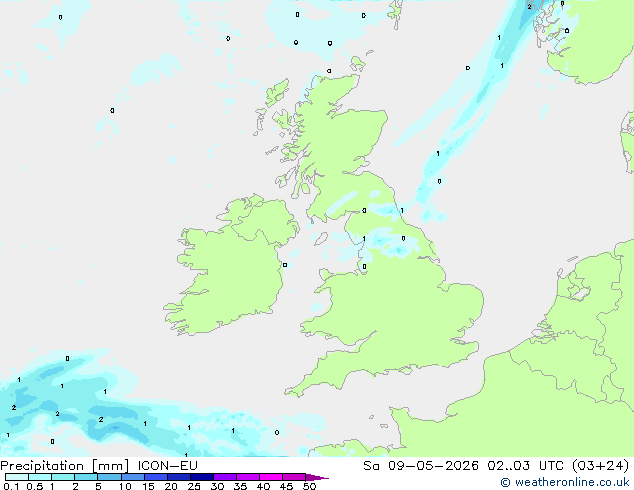This screenshot has width=634, height=490.
Task: Click the '0.5' legend scale label
Action: tap(34, 486)
